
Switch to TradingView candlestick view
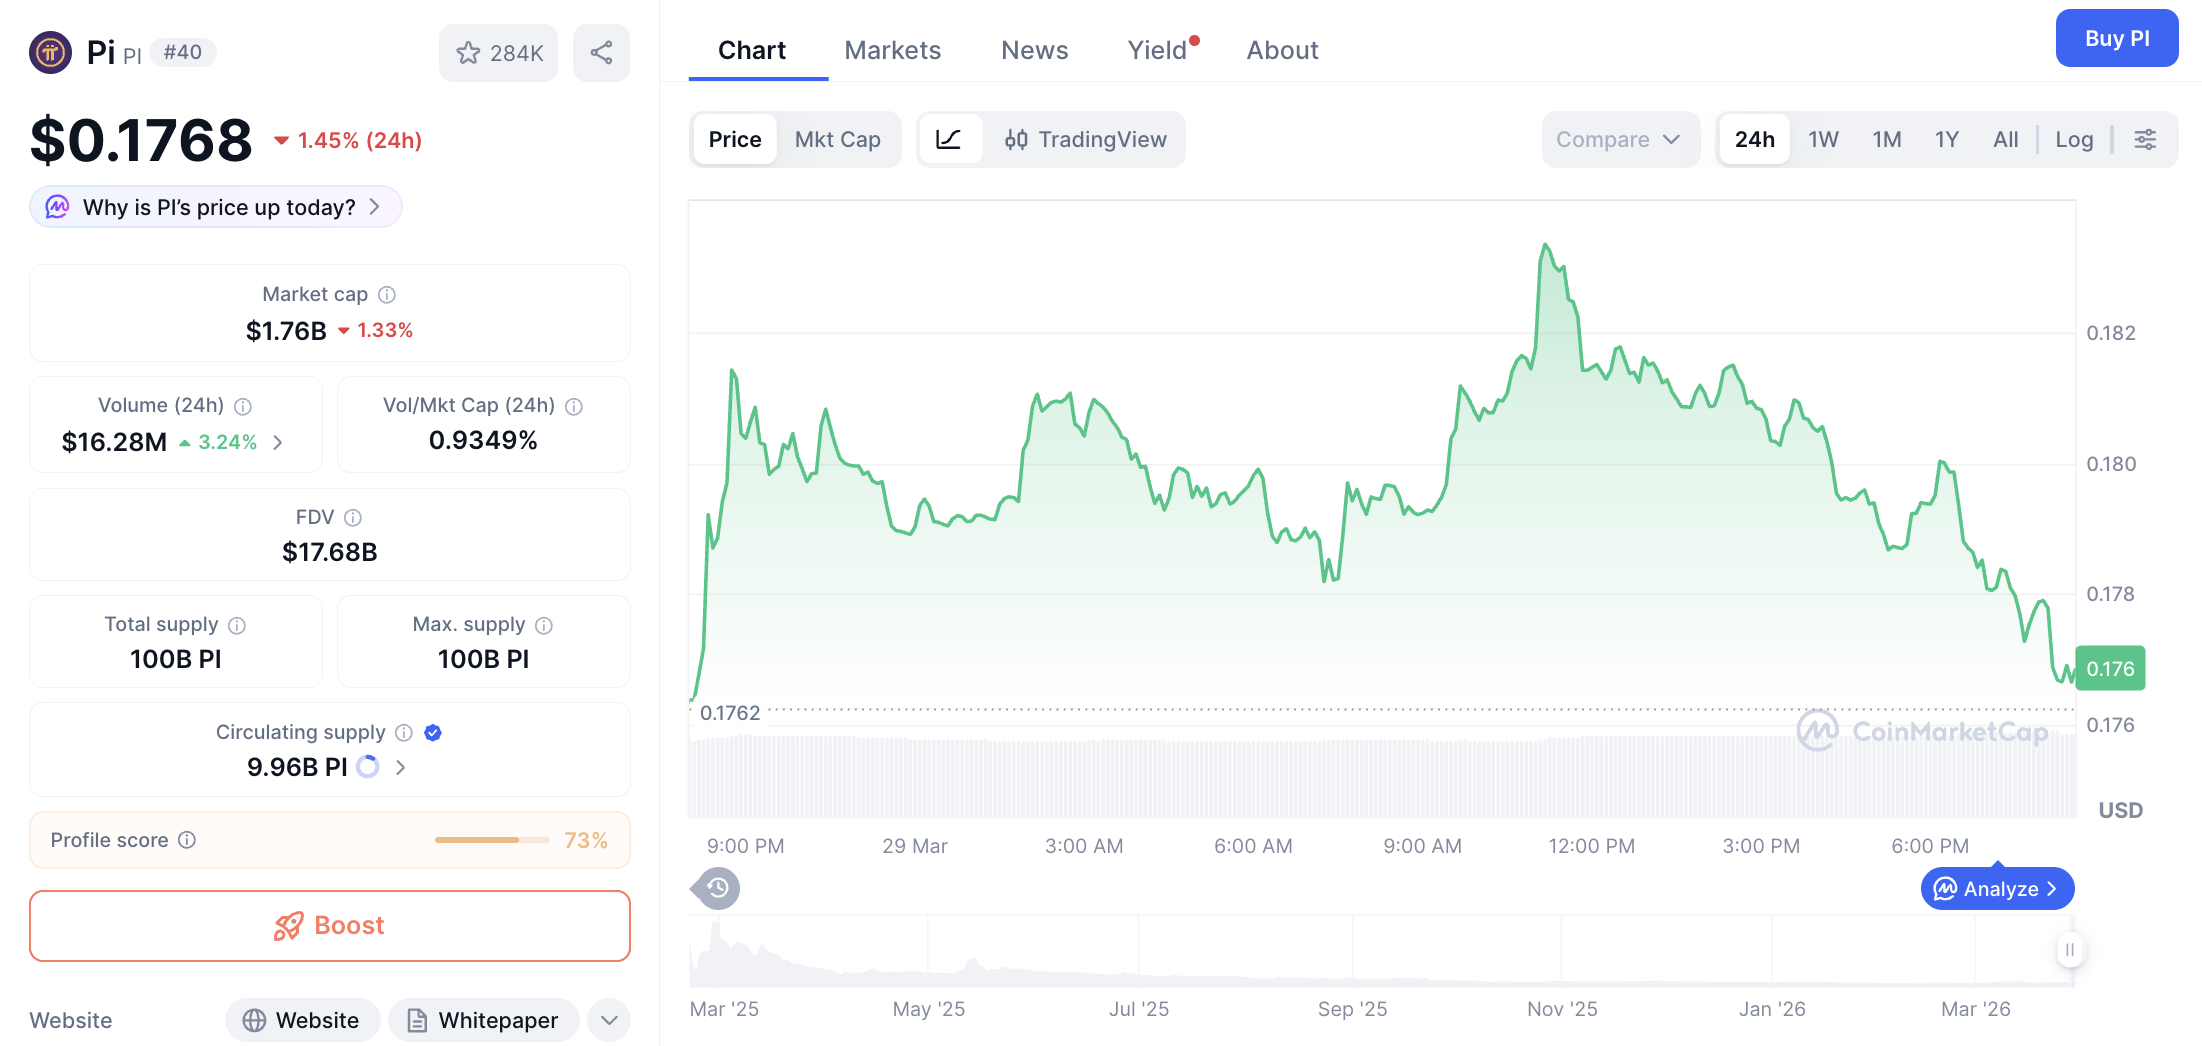1086,139
